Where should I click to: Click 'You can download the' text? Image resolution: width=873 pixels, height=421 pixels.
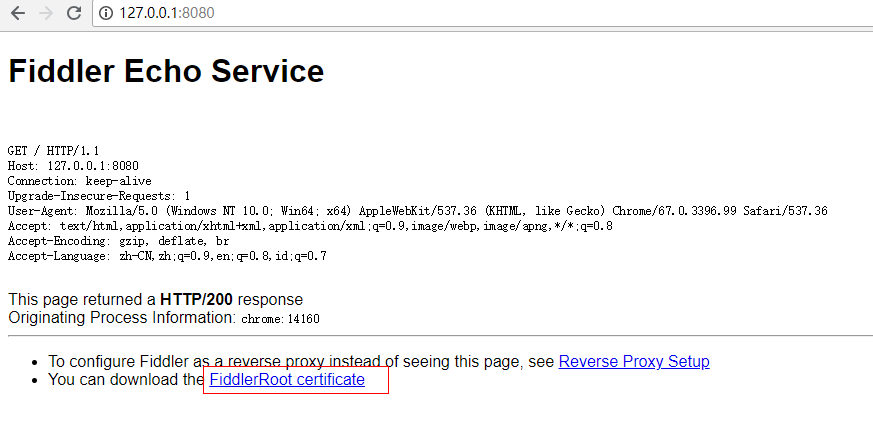(x=126, y=380)
